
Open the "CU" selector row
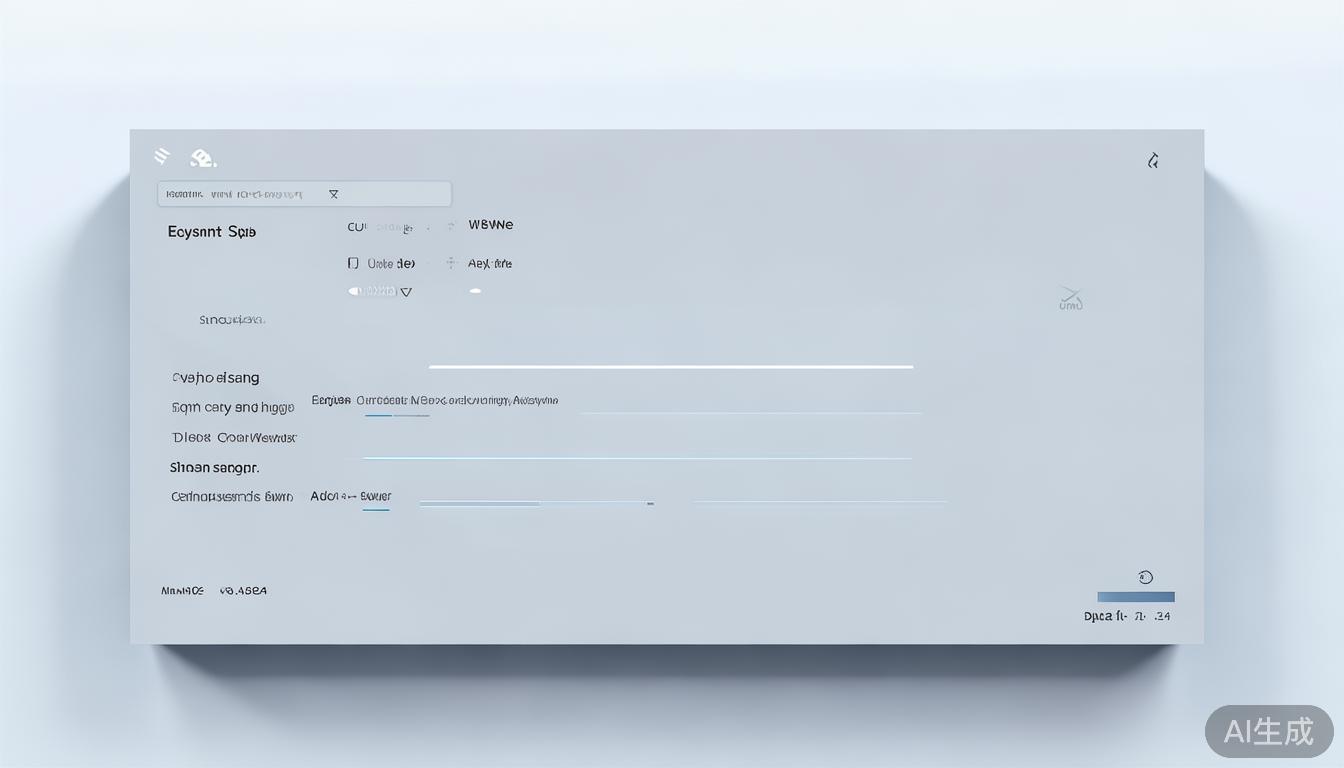pyautogui.click(x=380, y=227)
